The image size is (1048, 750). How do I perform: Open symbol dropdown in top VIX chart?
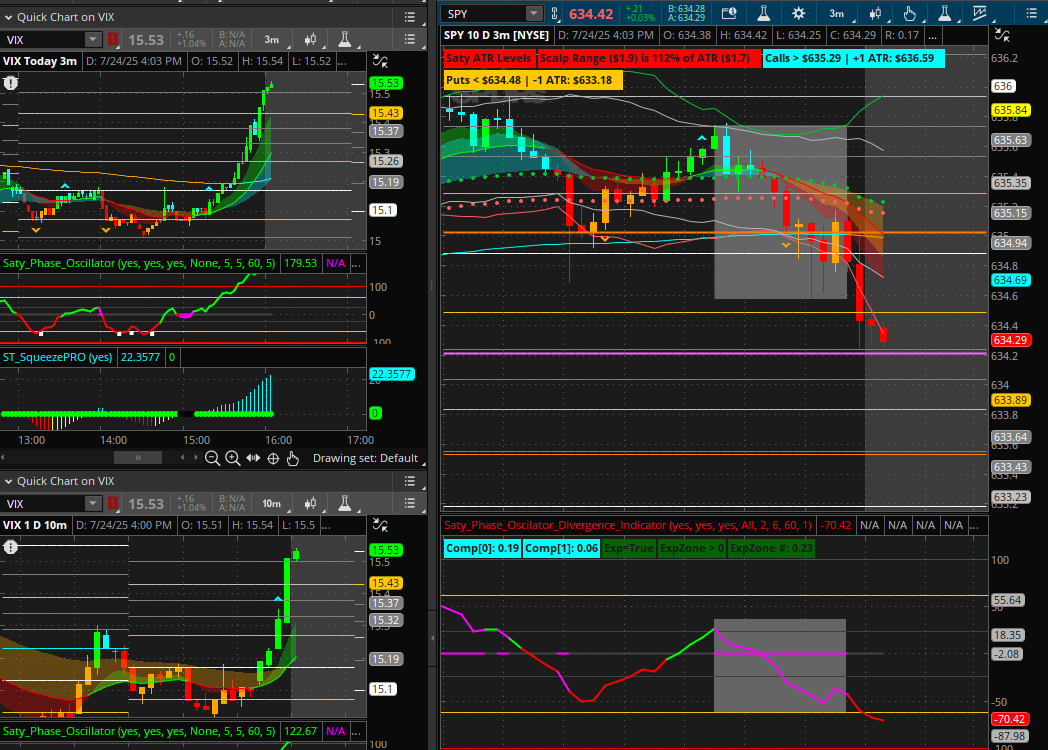[93, 40]
